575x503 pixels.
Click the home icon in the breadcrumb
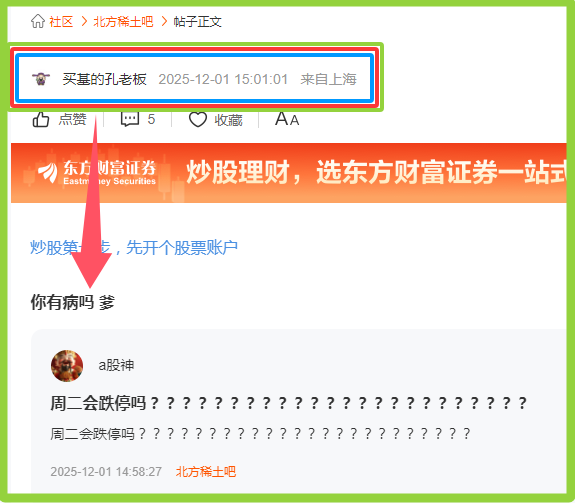point(38,21)
